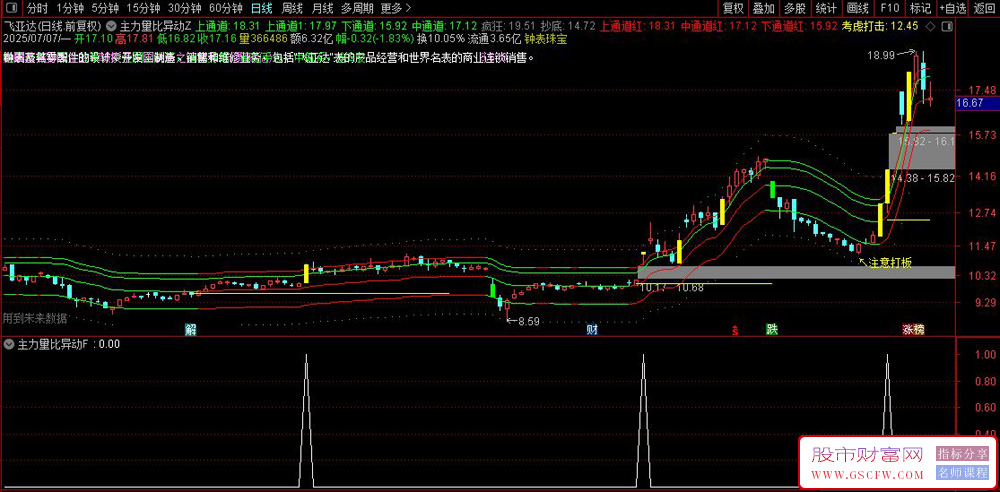Click the 中通道红: 17.12 value
The image size is (1000, 492).
click(x=717, y=27)
